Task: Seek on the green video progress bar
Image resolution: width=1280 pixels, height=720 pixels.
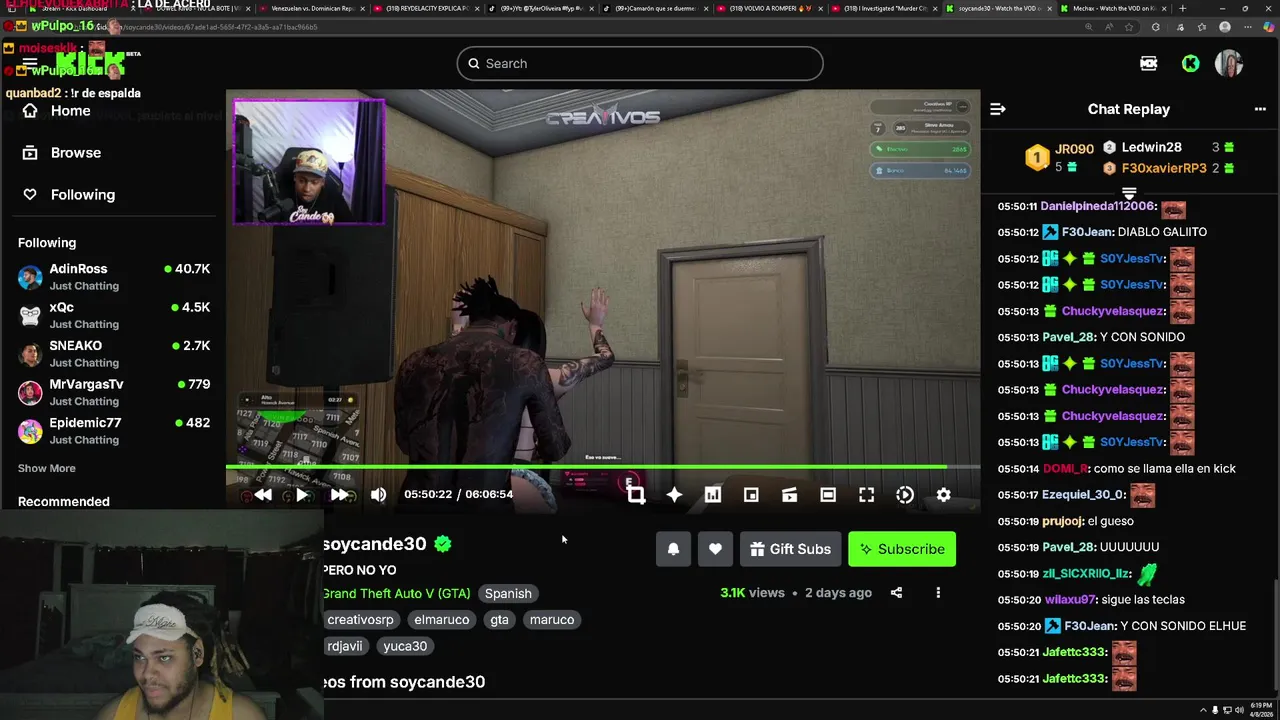Action: click(x=603, y=467)
